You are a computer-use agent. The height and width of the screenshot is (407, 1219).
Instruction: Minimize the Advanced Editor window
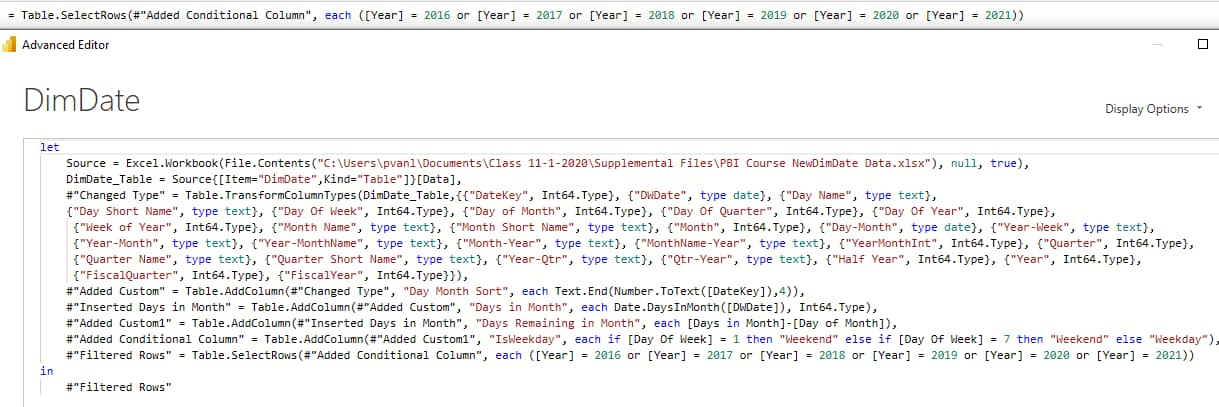(x=1158, y=45)
